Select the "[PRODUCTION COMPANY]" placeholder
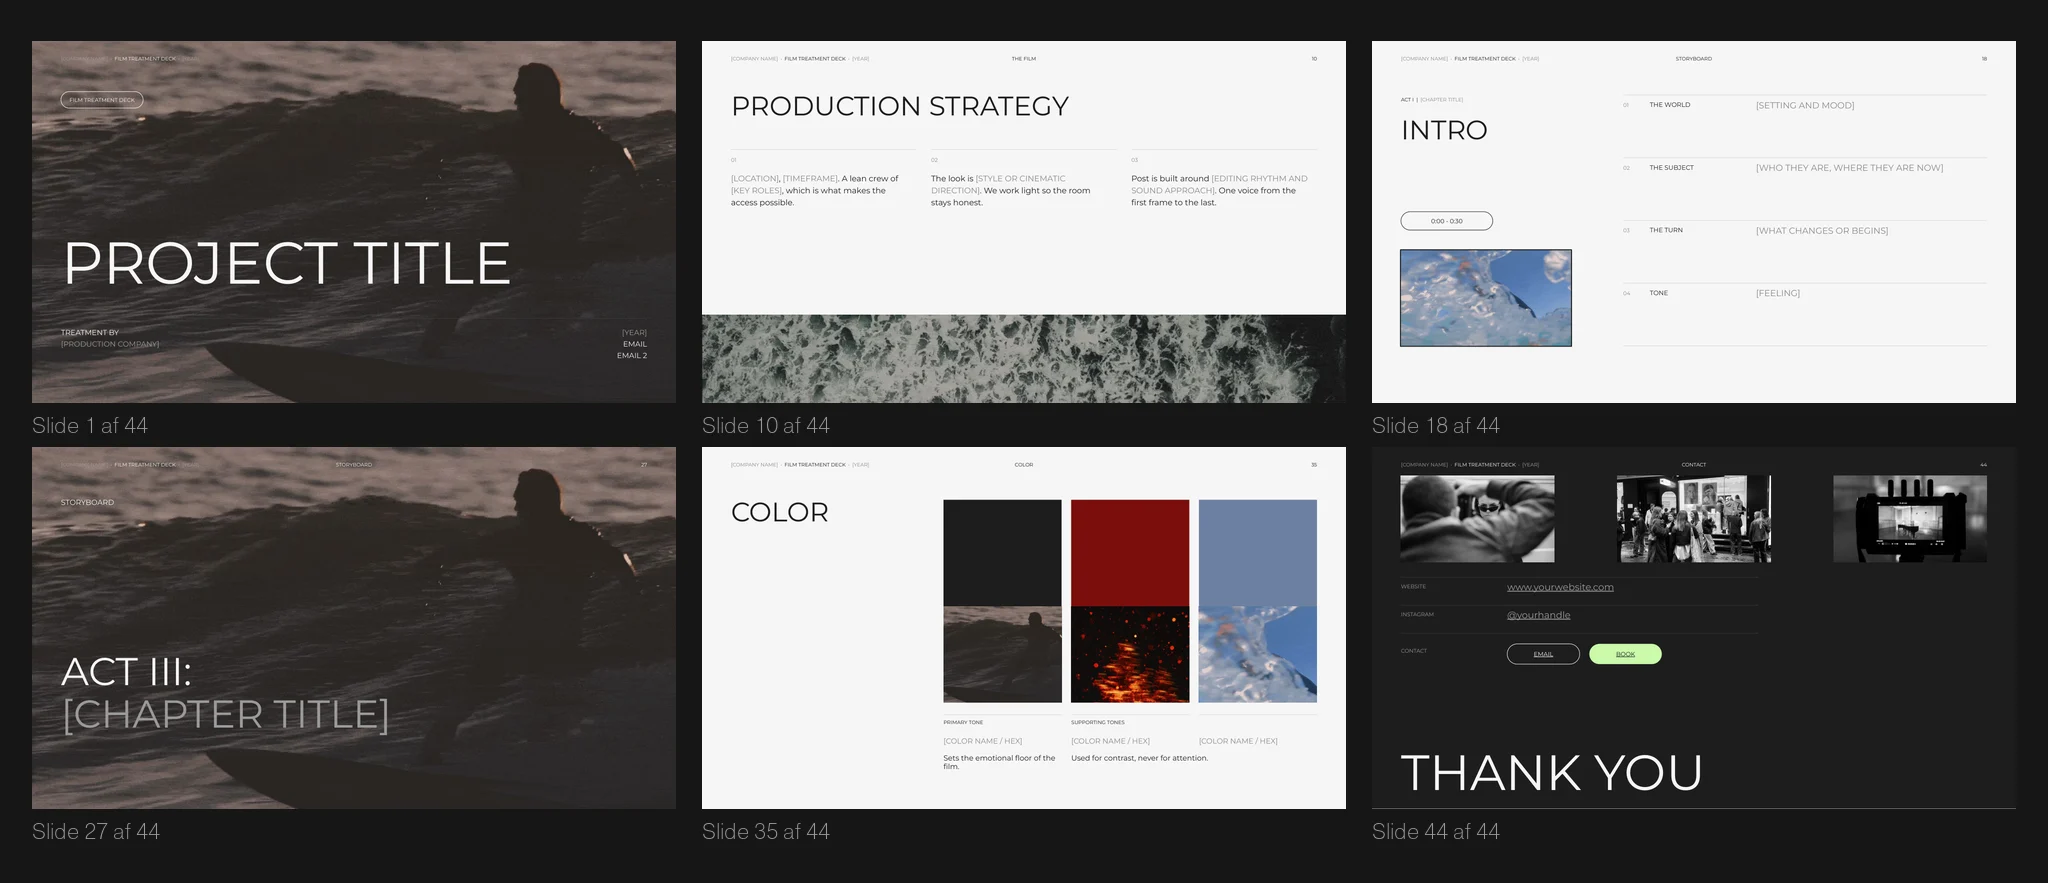This screenshot has height=883, width=2048. pos(110,344)
